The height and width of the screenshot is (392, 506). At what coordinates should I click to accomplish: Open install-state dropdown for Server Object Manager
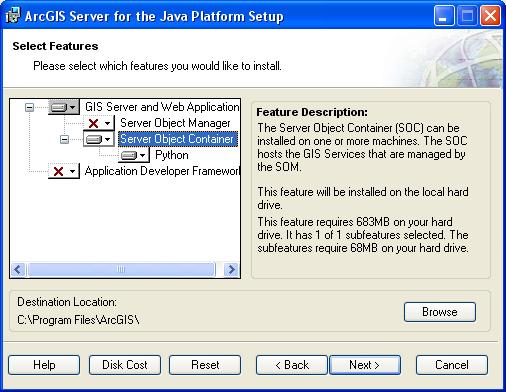point(99,123)
